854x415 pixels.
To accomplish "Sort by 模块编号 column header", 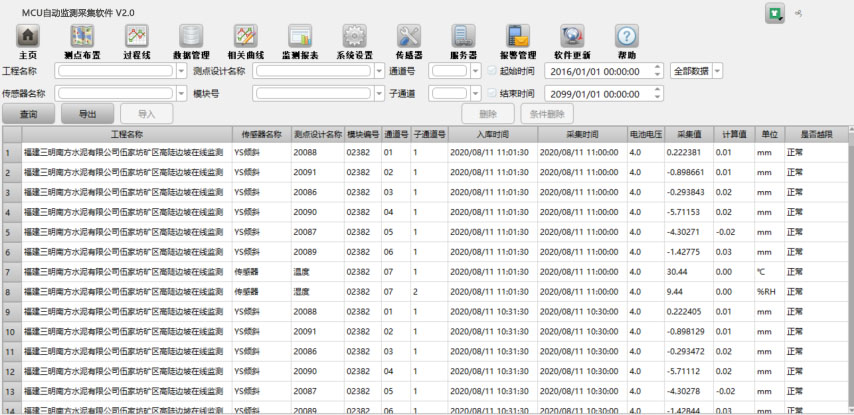I will click(363, 134).
